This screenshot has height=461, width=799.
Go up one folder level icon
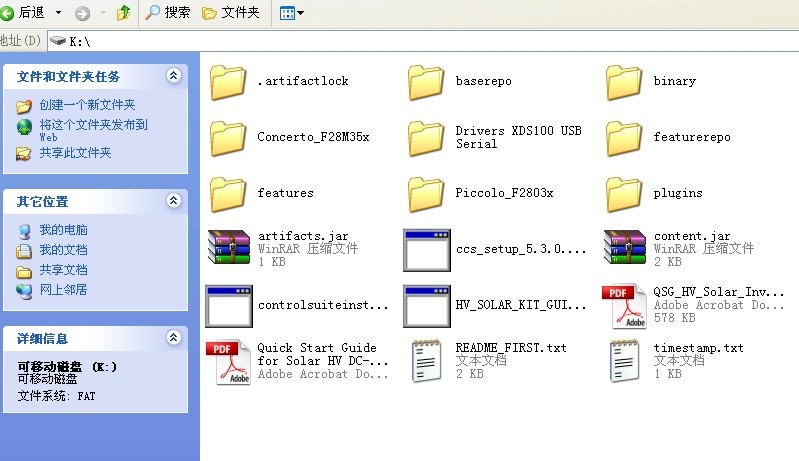tap(123, 13)
